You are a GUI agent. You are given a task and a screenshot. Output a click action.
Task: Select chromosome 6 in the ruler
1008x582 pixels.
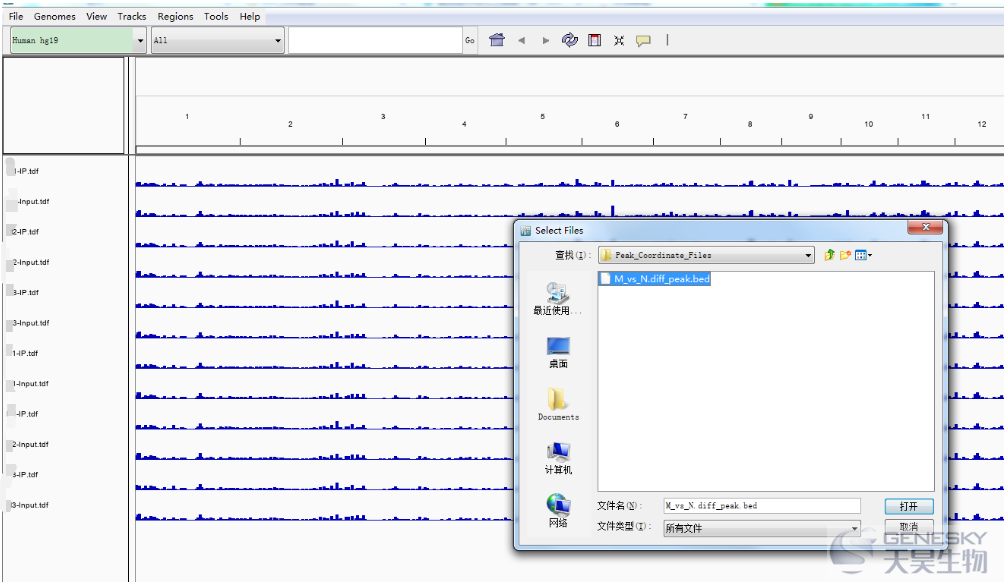(617, 124)
